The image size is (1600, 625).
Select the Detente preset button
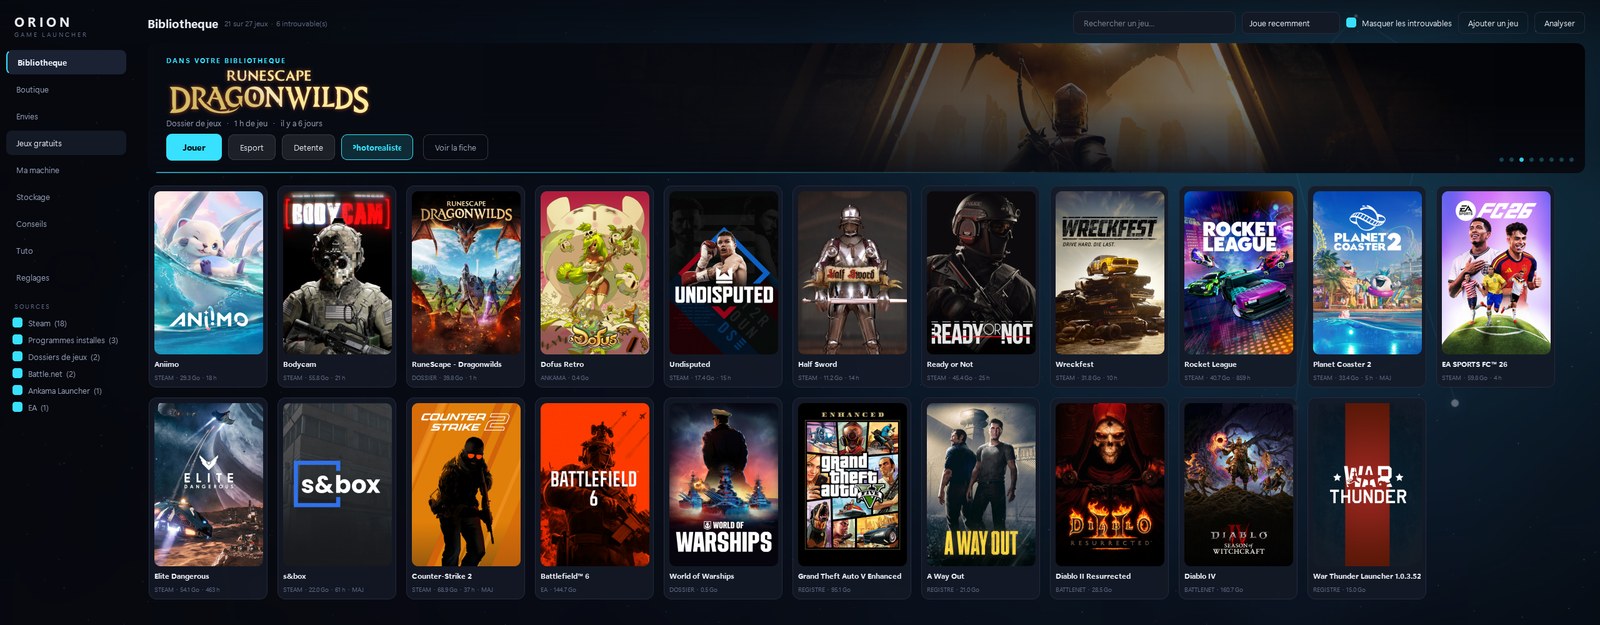click(308, 147)
